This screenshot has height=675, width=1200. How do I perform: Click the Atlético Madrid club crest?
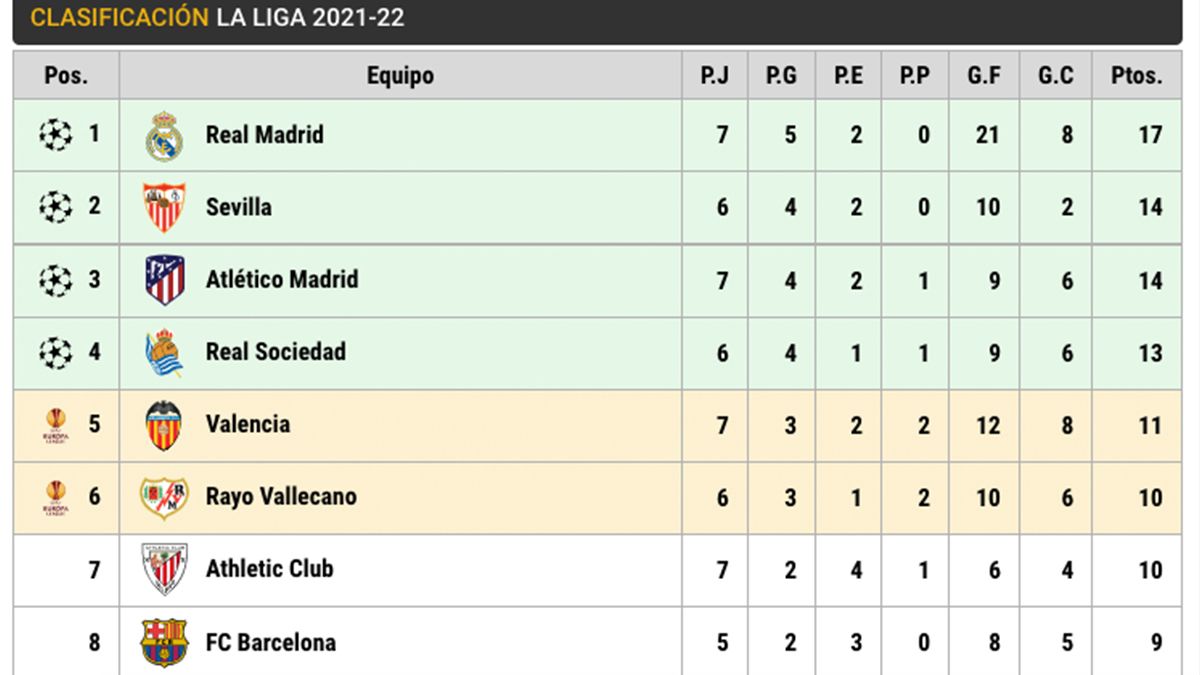click(x=164, y=280)
